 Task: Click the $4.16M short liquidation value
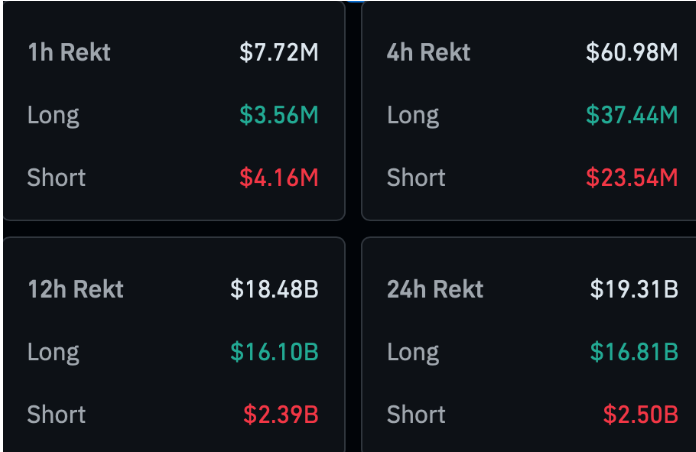[278, 178]
